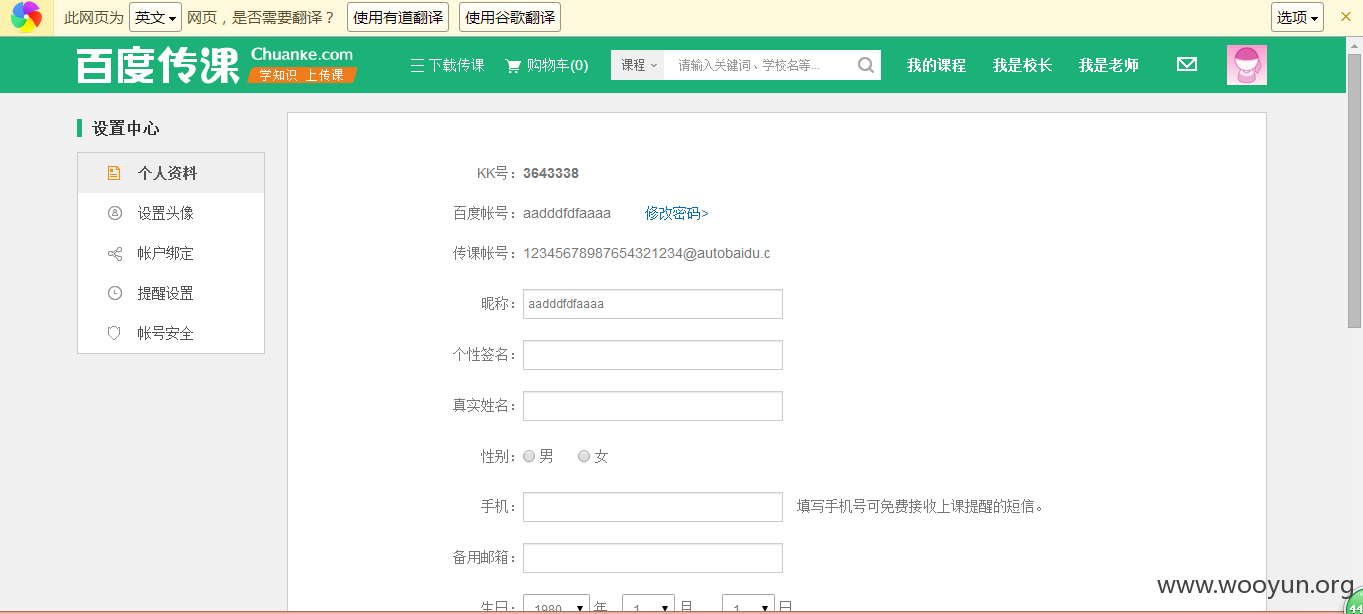Select 帐户绑定 in the settings sidebar
The image size is (1363, 614).
click(171, 253)
